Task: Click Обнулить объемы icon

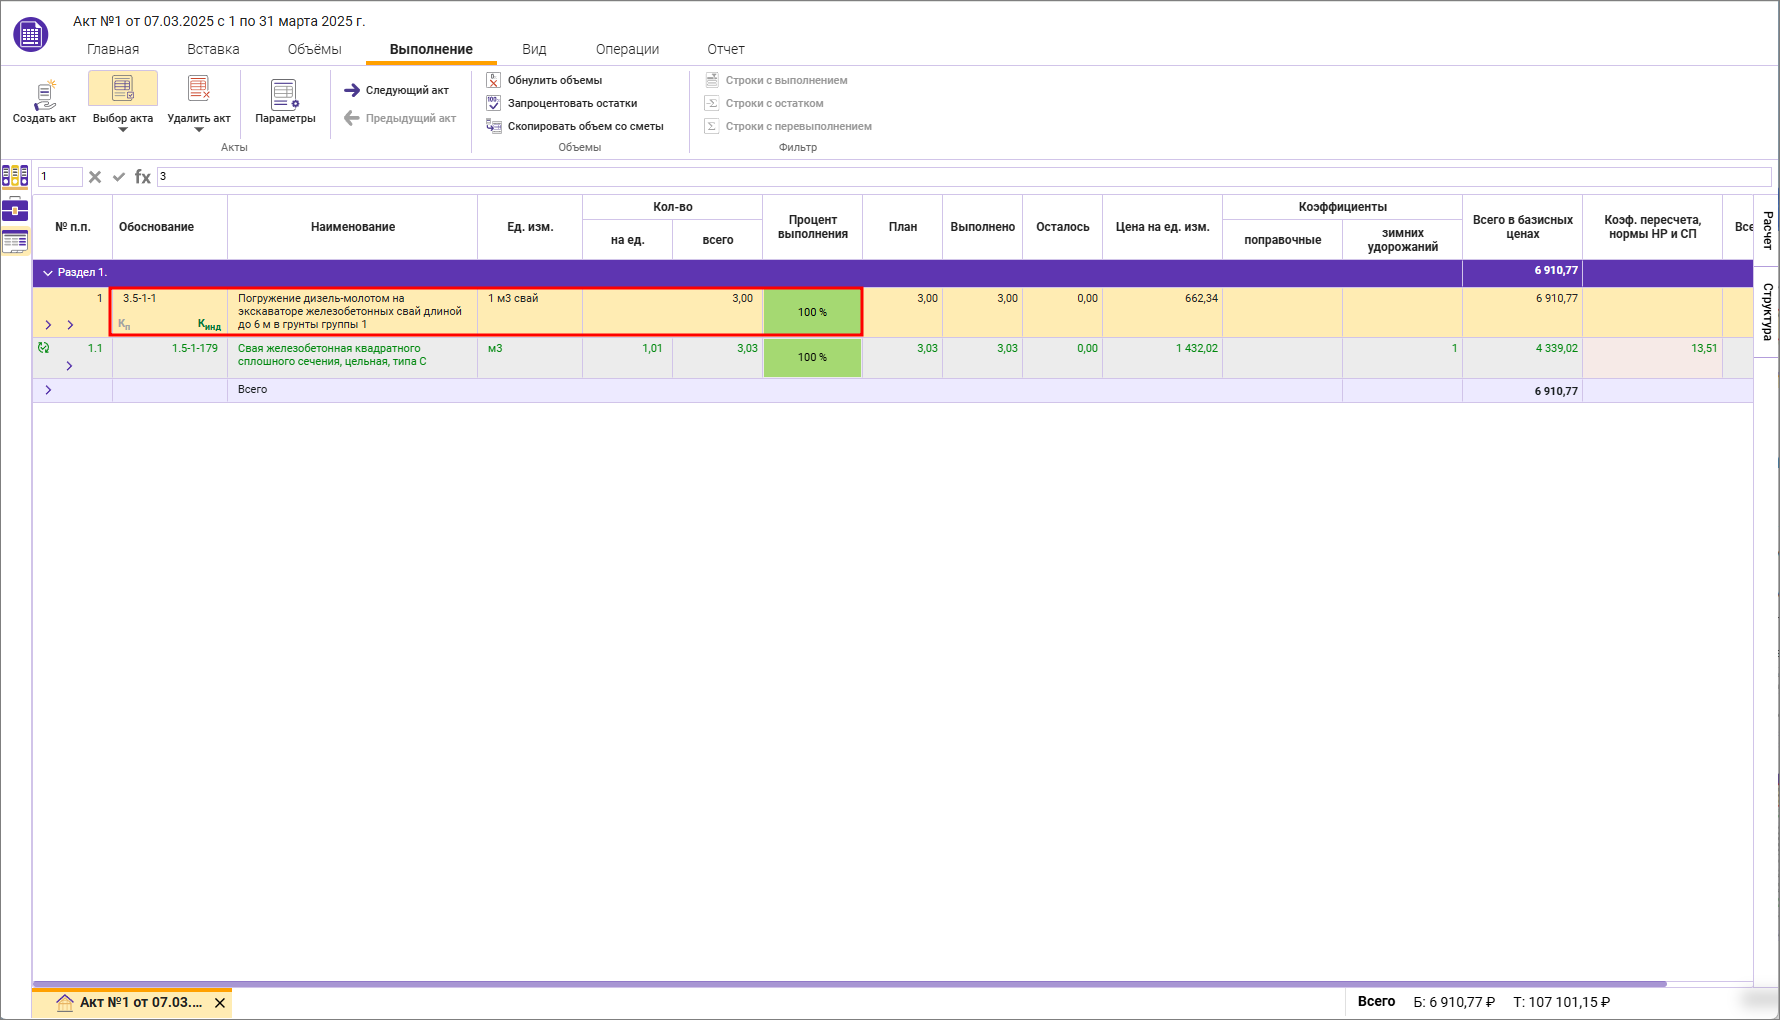Action: (x=494, y=80)
